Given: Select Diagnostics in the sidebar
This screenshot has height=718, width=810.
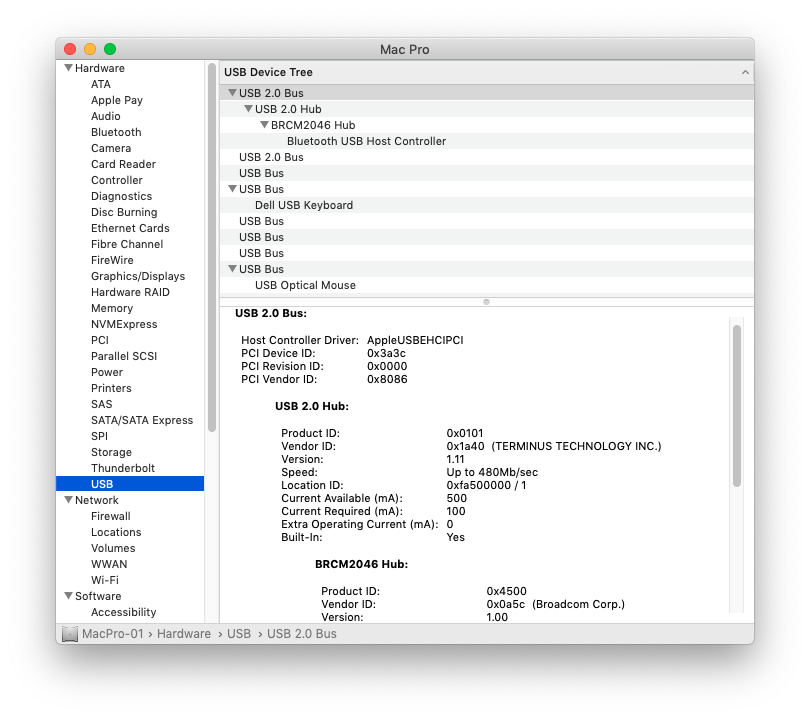Looking at the screenshot, I should pos(121,196).
